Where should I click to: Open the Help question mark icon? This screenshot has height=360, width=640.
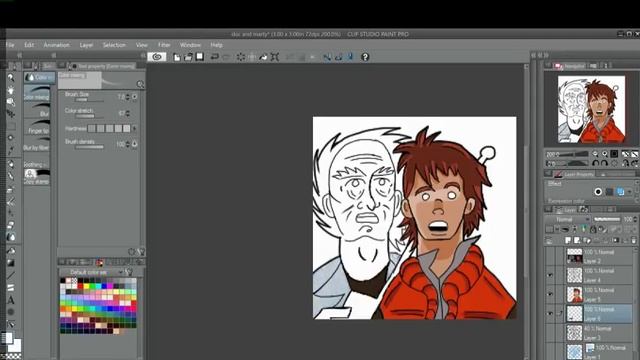[x=365, y=57]
